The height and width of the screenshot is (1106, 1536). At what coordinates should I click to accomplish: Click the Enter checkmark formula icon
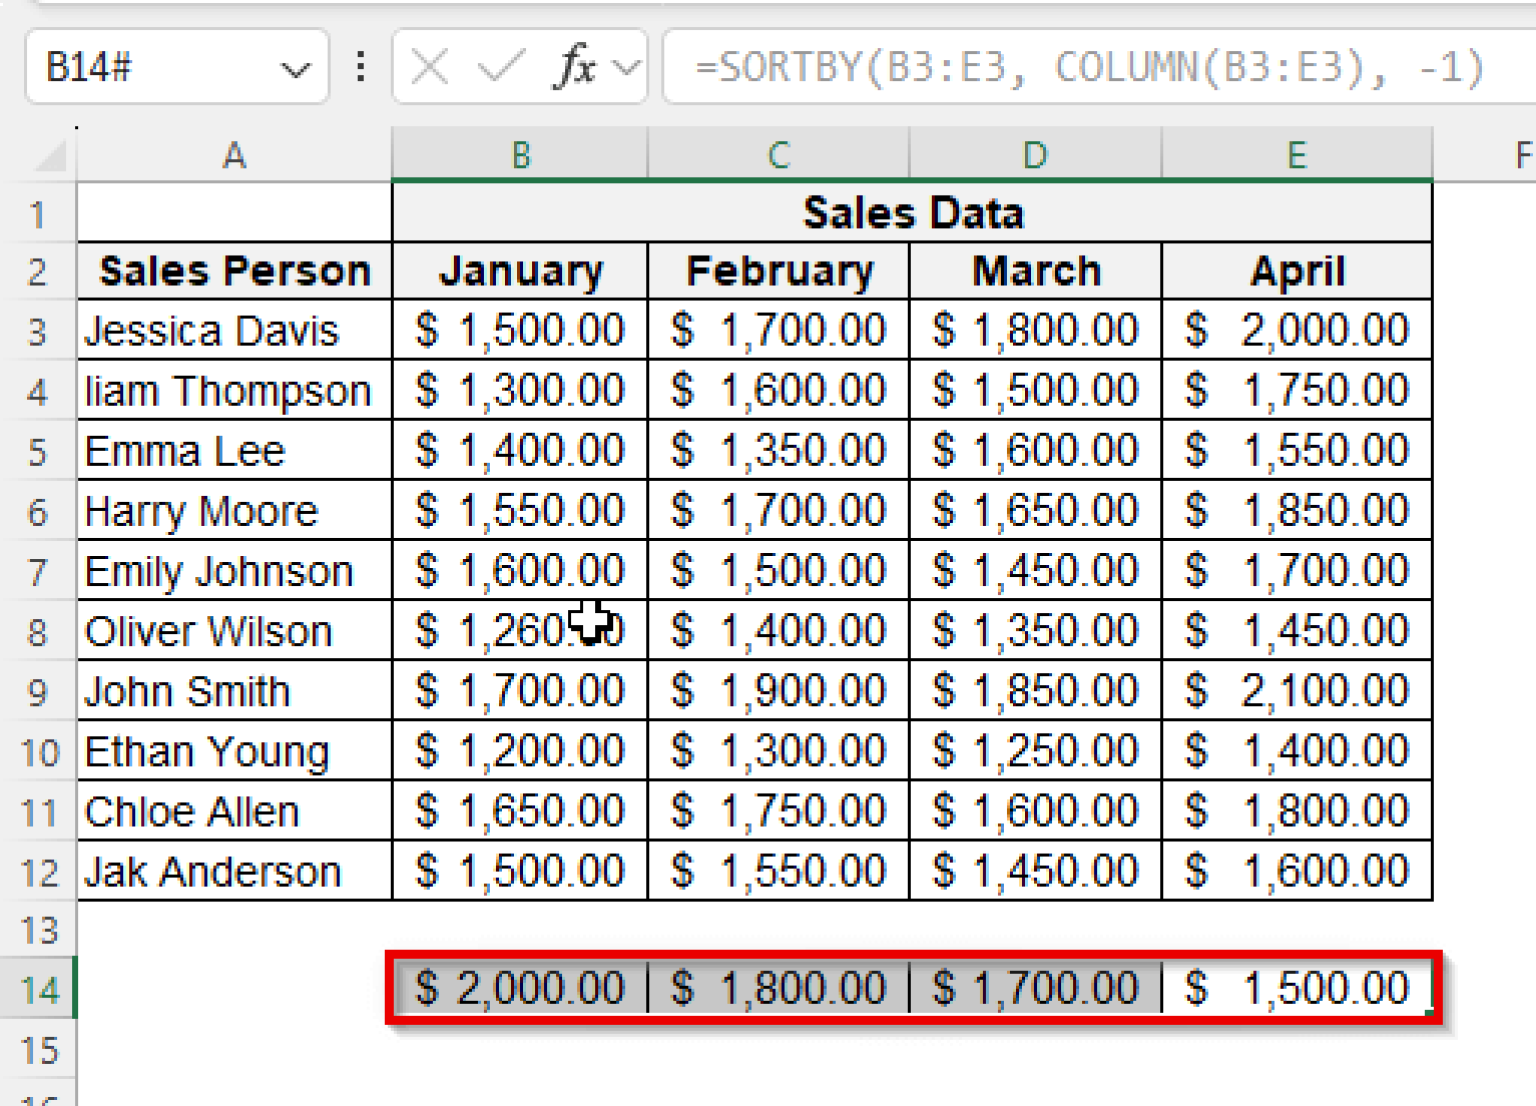tap(500, 68)
